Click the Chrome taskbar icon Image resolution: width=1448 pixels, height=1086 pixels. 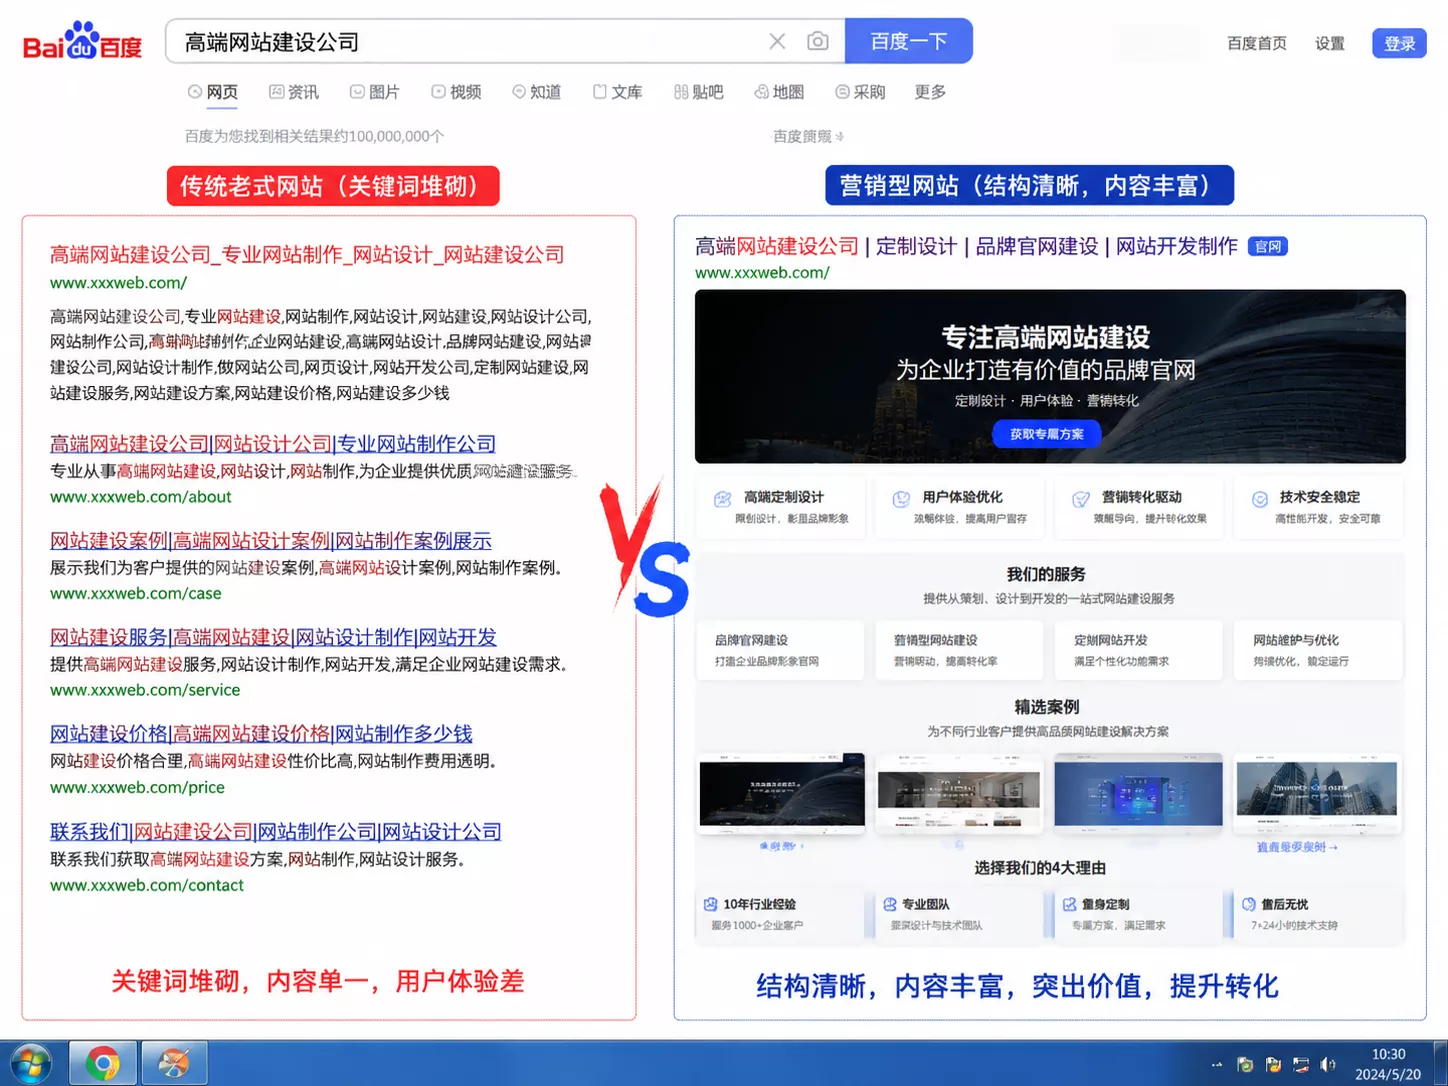(102, 1063)
